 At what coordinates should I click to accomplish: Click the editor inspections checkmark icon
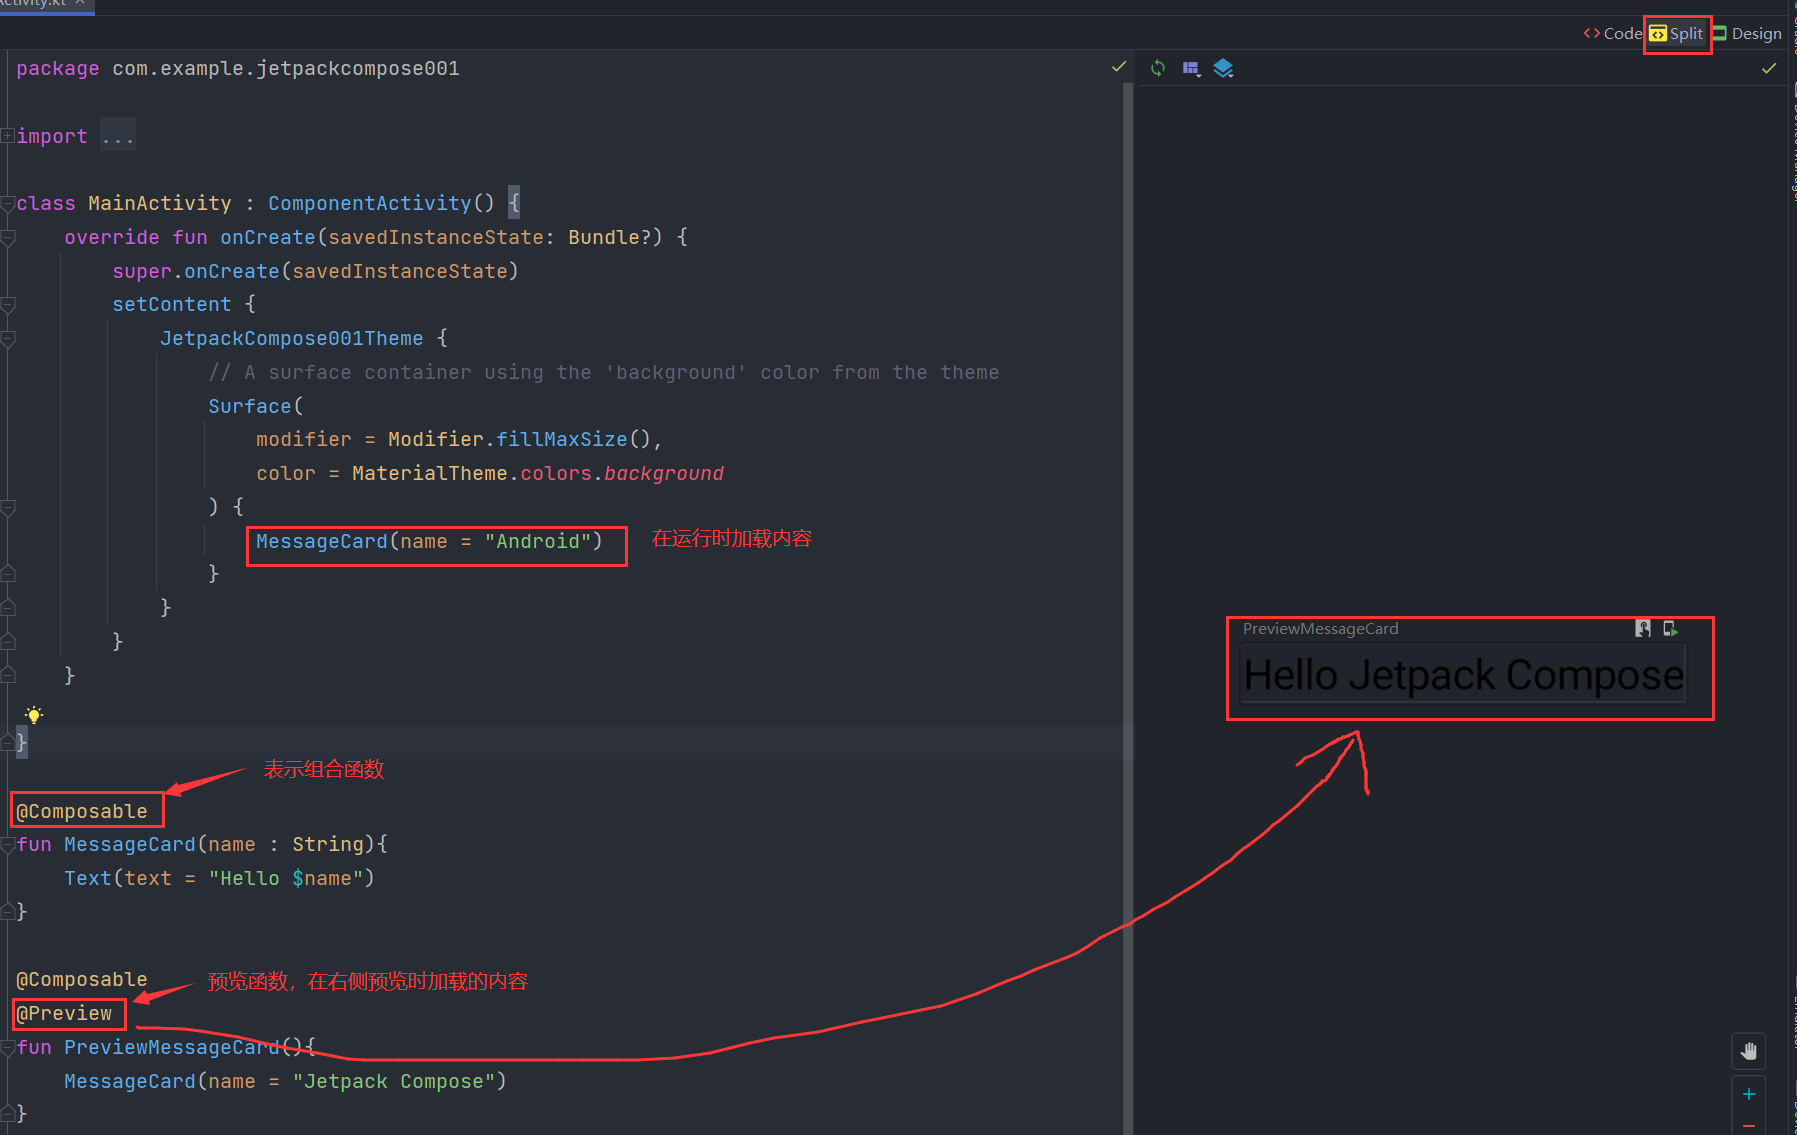pyautogui.click(x=1119, y=66)
